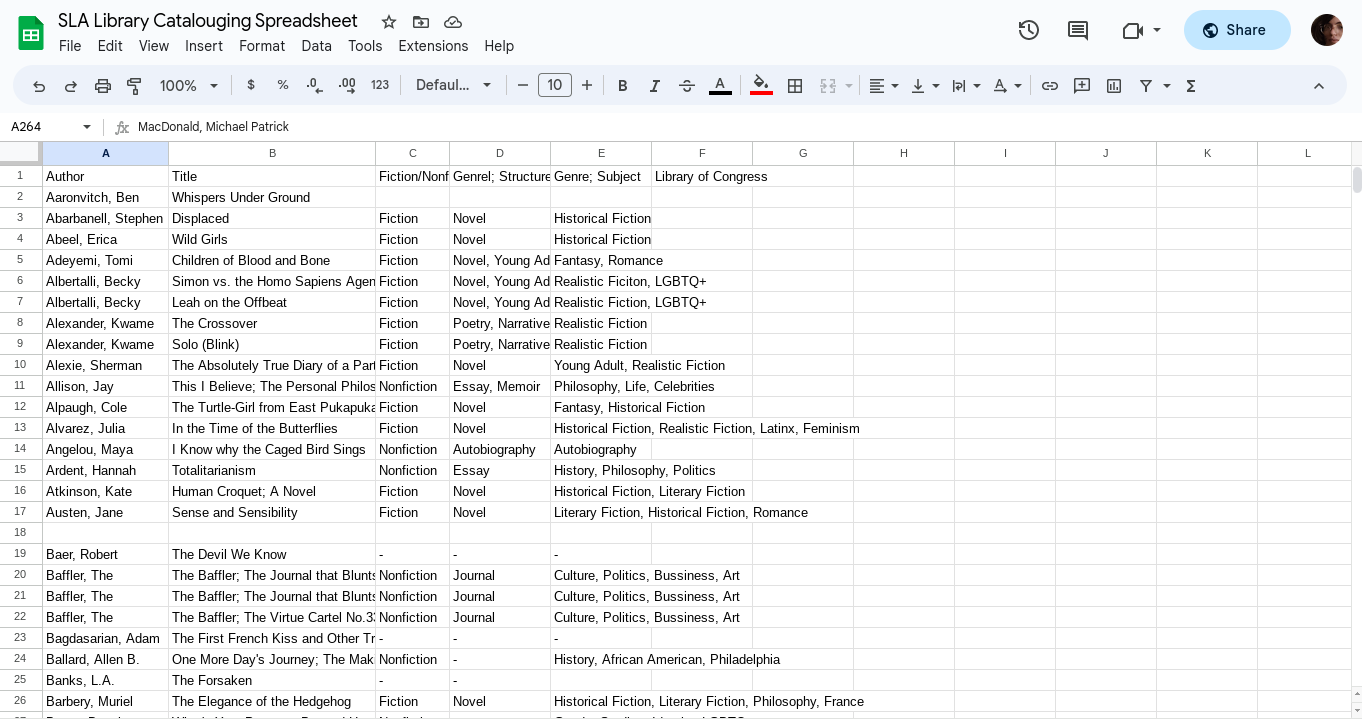This screenshot has height=719, width=1362.
Task: Click the Insert link icon
Action: tap(1049, 86)
